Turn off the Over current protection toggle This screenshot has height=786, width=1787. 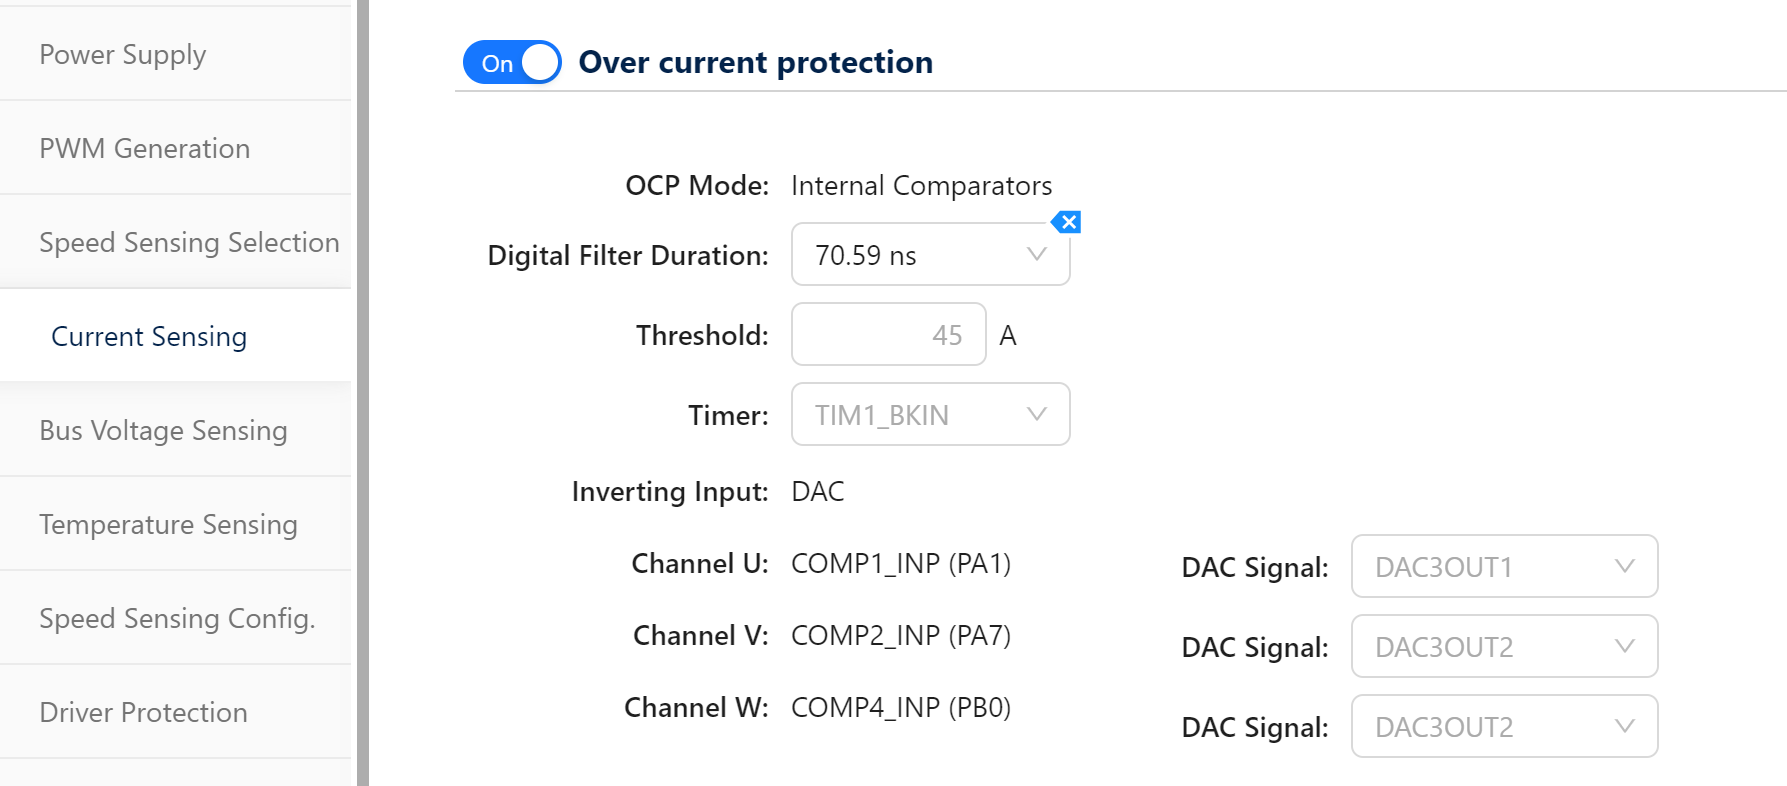511,61
